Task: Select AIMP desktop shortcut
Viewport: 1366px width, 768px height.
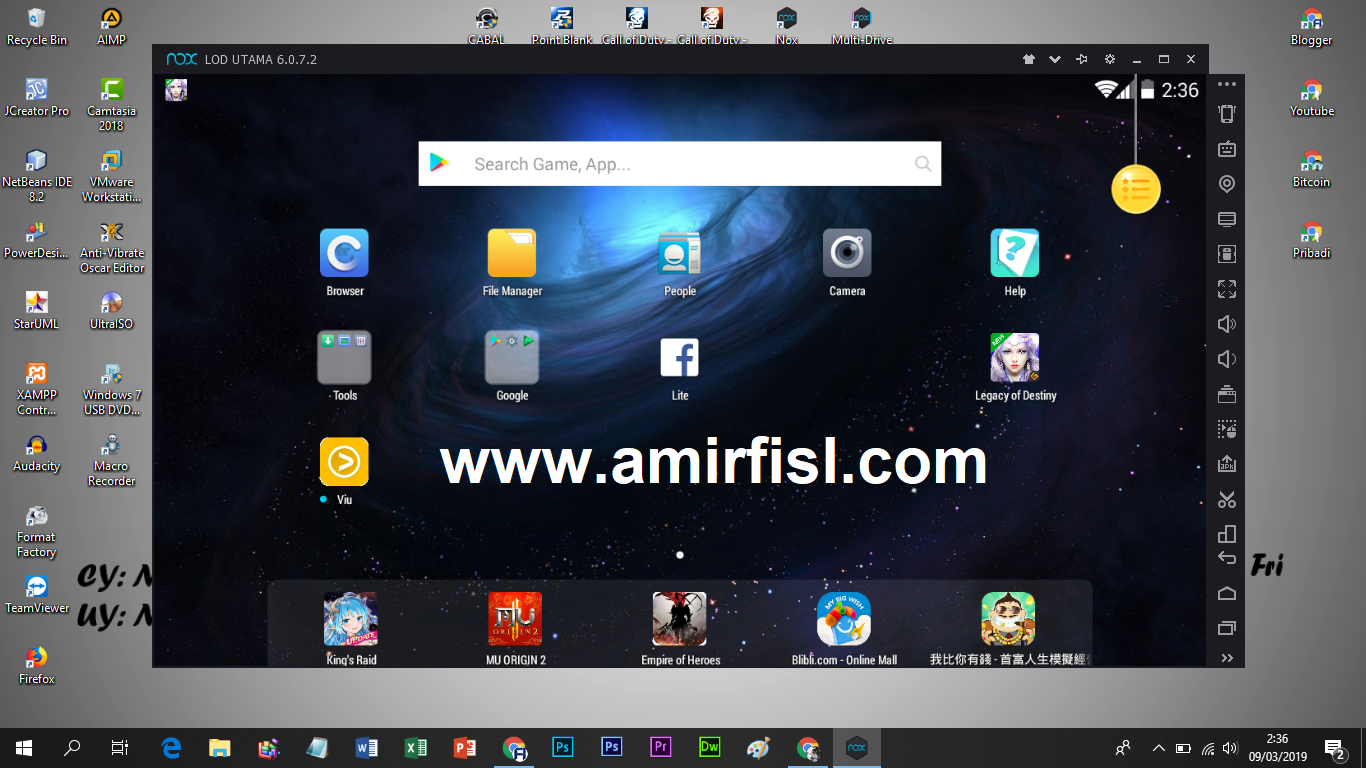Action: point(112,26)
